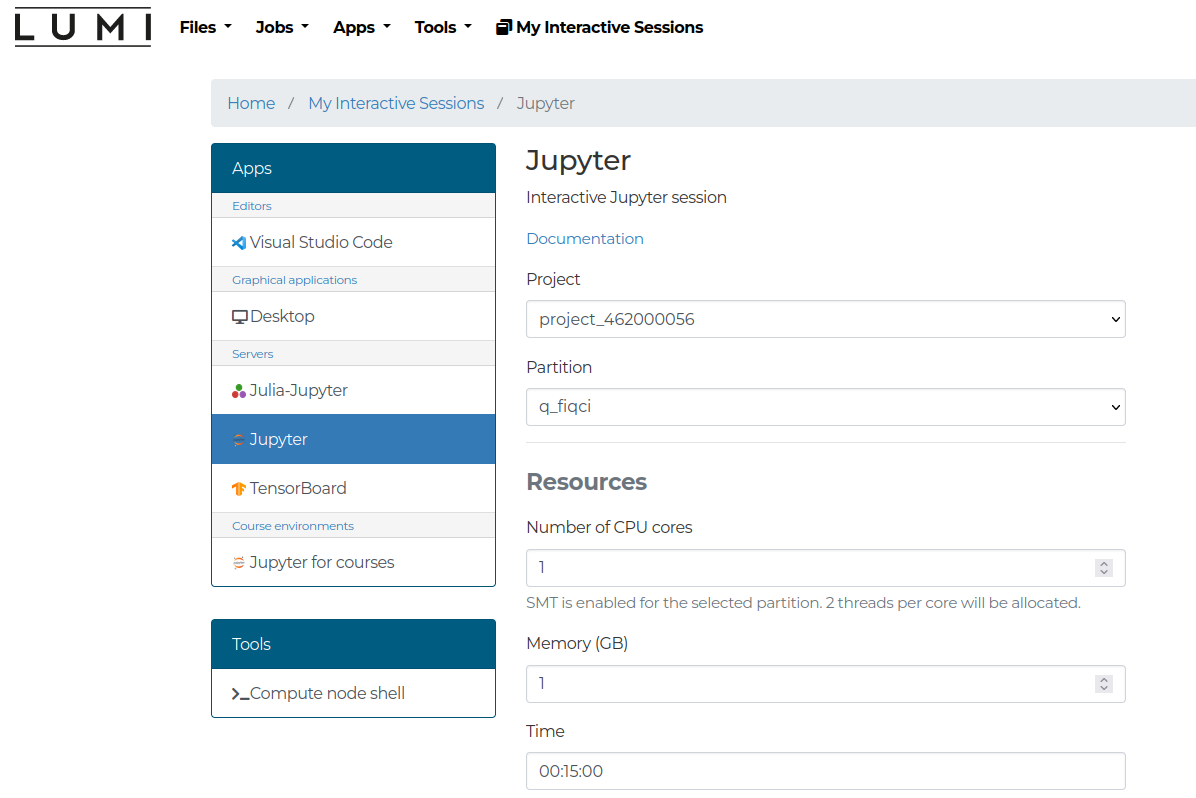1196x798 pixels.
Task: Click the Desktop monitor icon
Action: (x=240, y=317)
